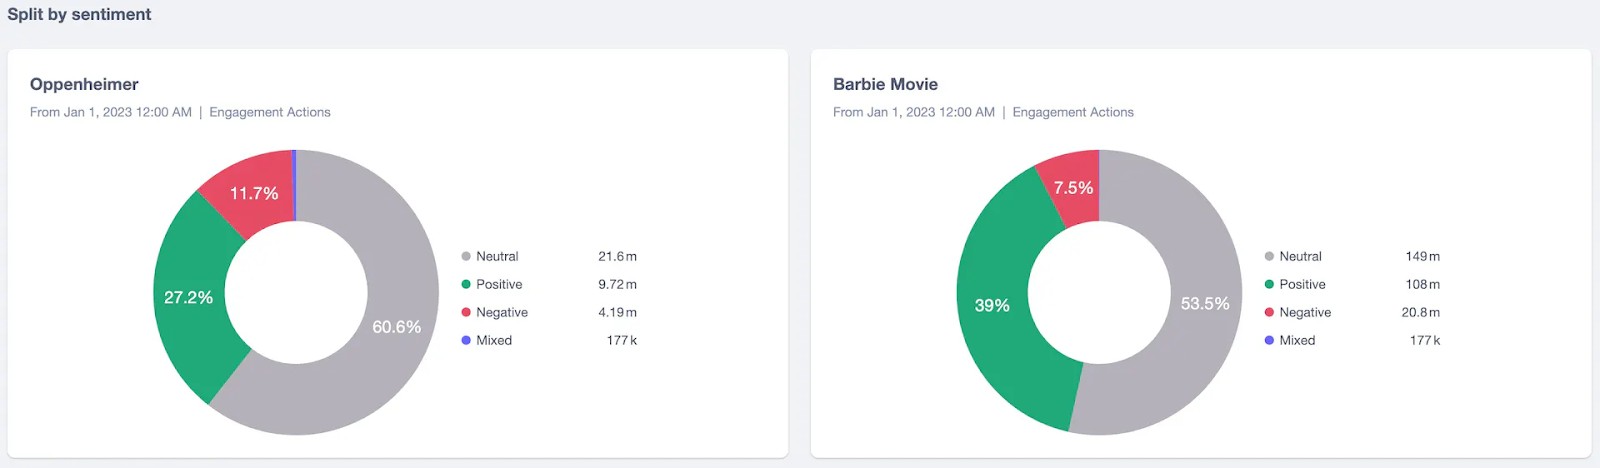Click the Oppenheimer Mixed legend purple dot

[x=466, y=341]
